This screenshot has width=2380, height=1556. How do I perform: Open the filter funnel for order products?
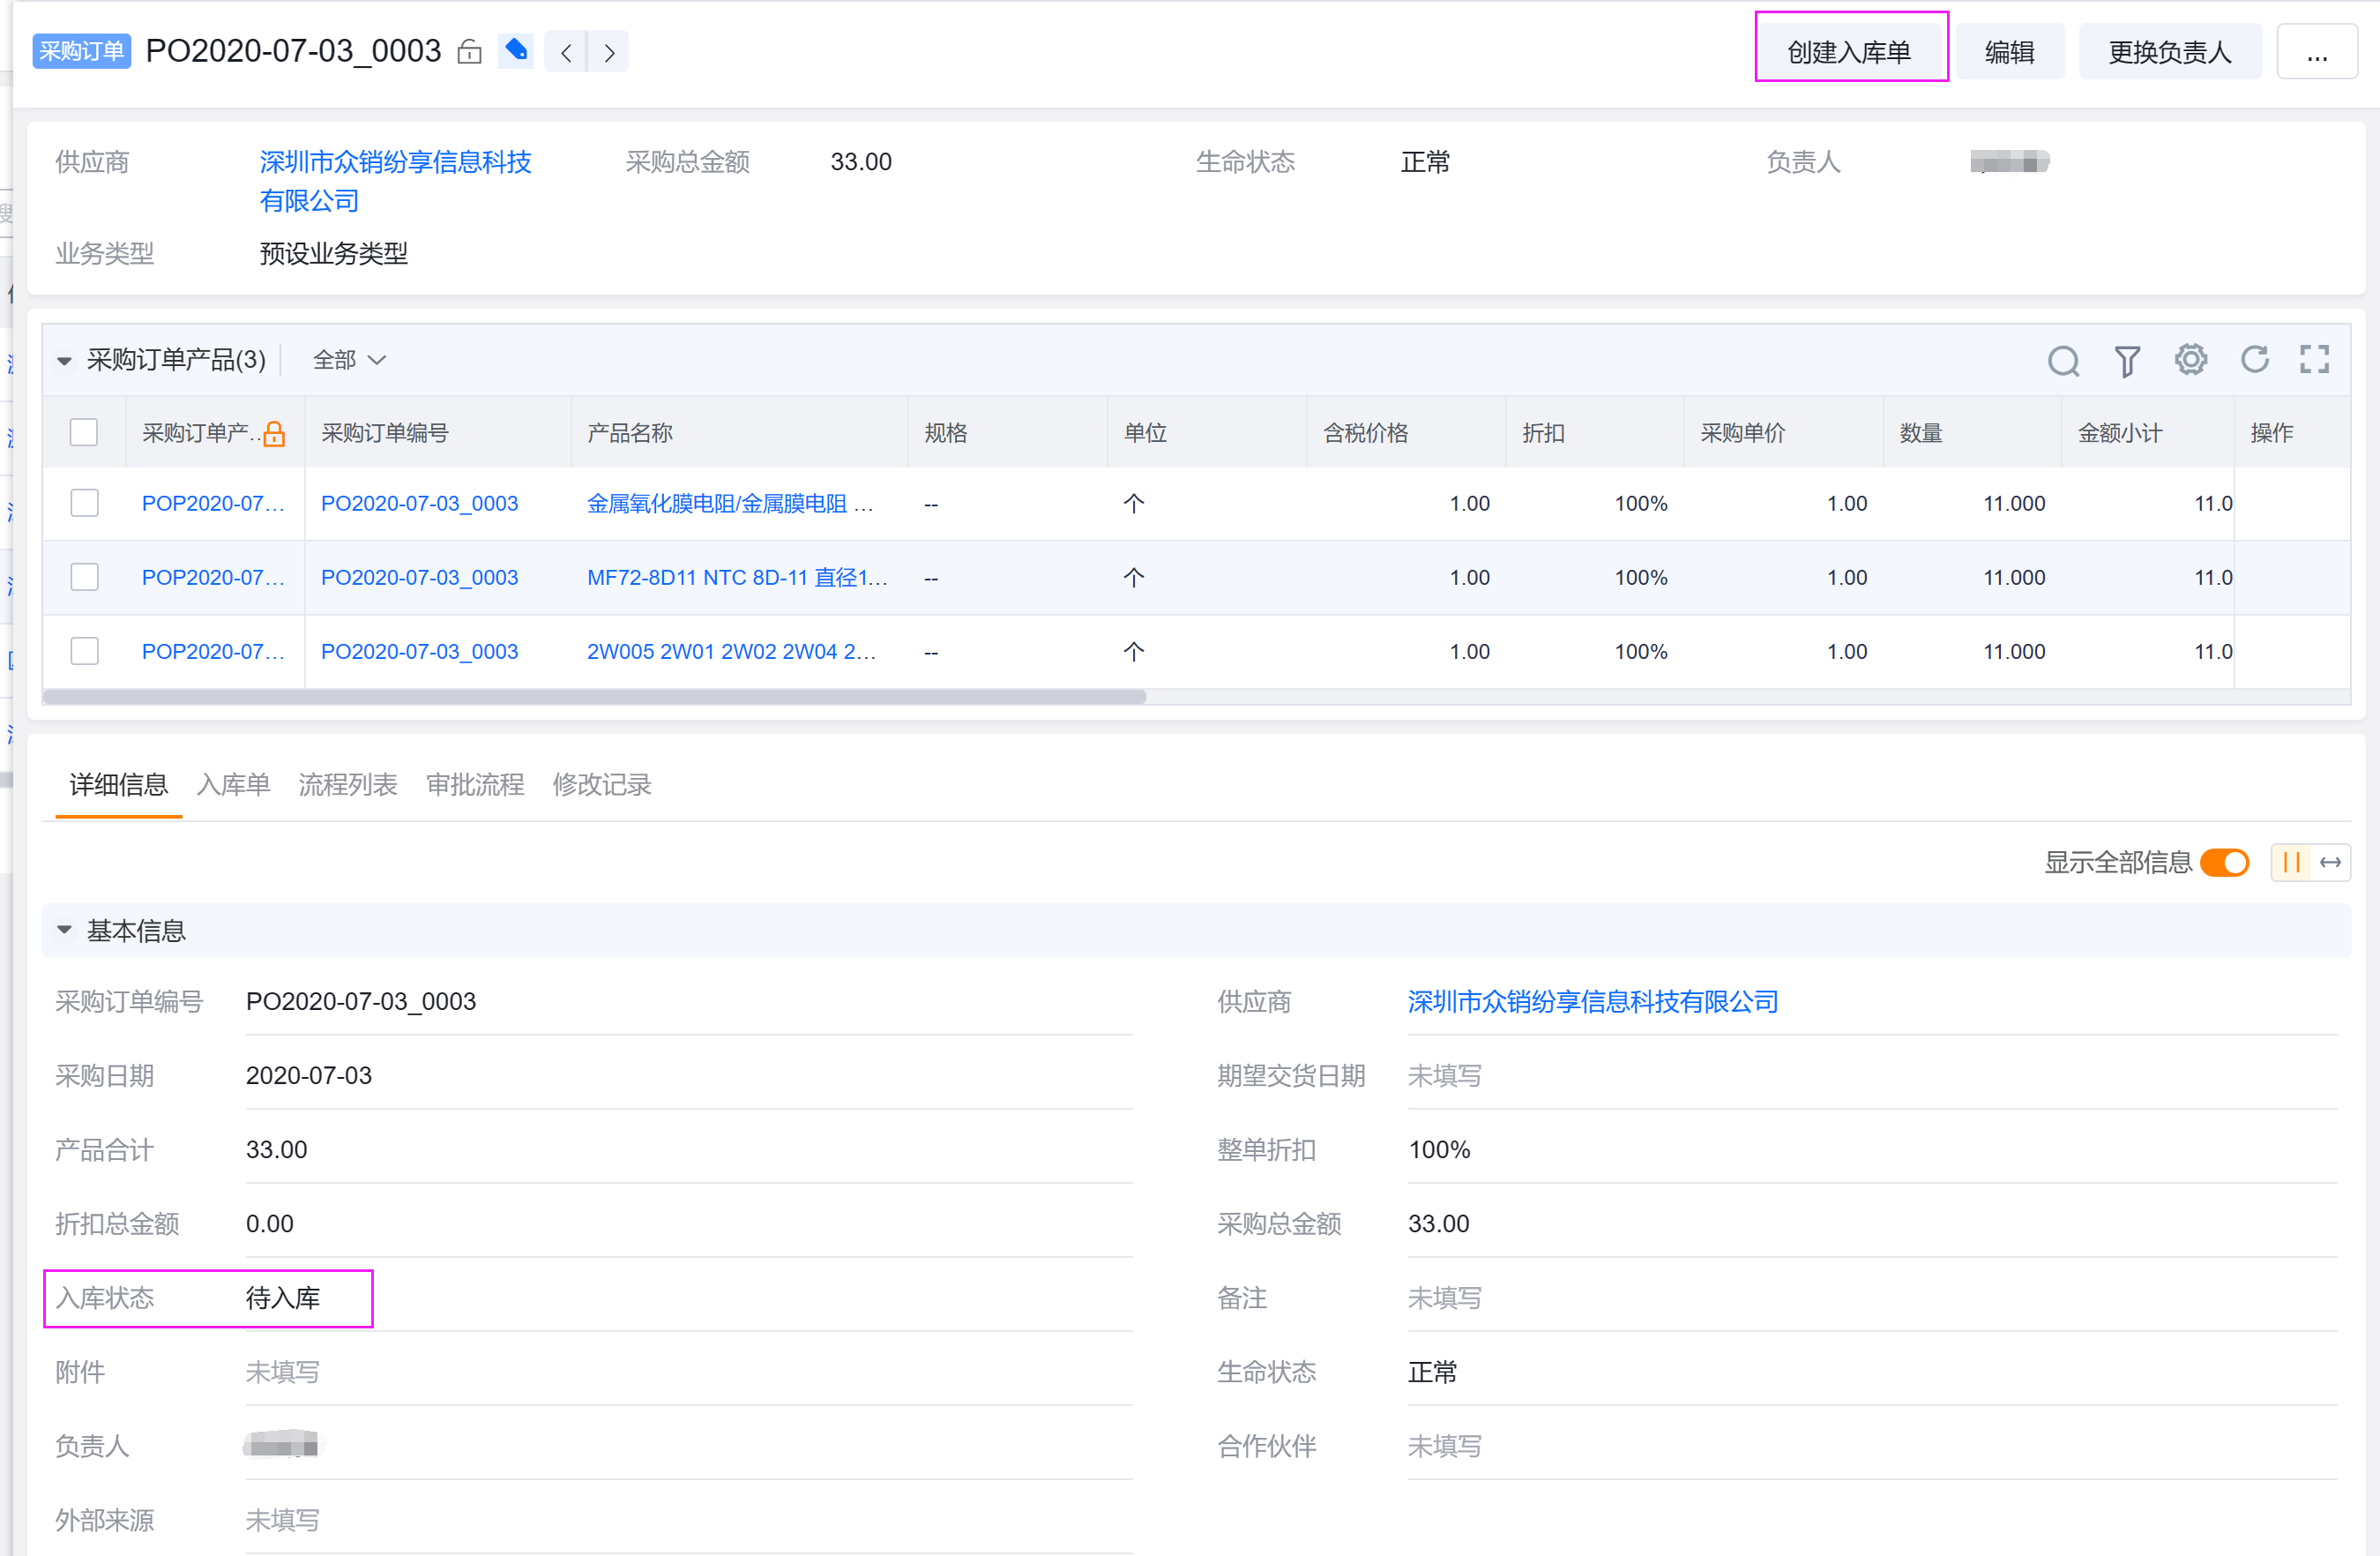(x=2127, y=360)
